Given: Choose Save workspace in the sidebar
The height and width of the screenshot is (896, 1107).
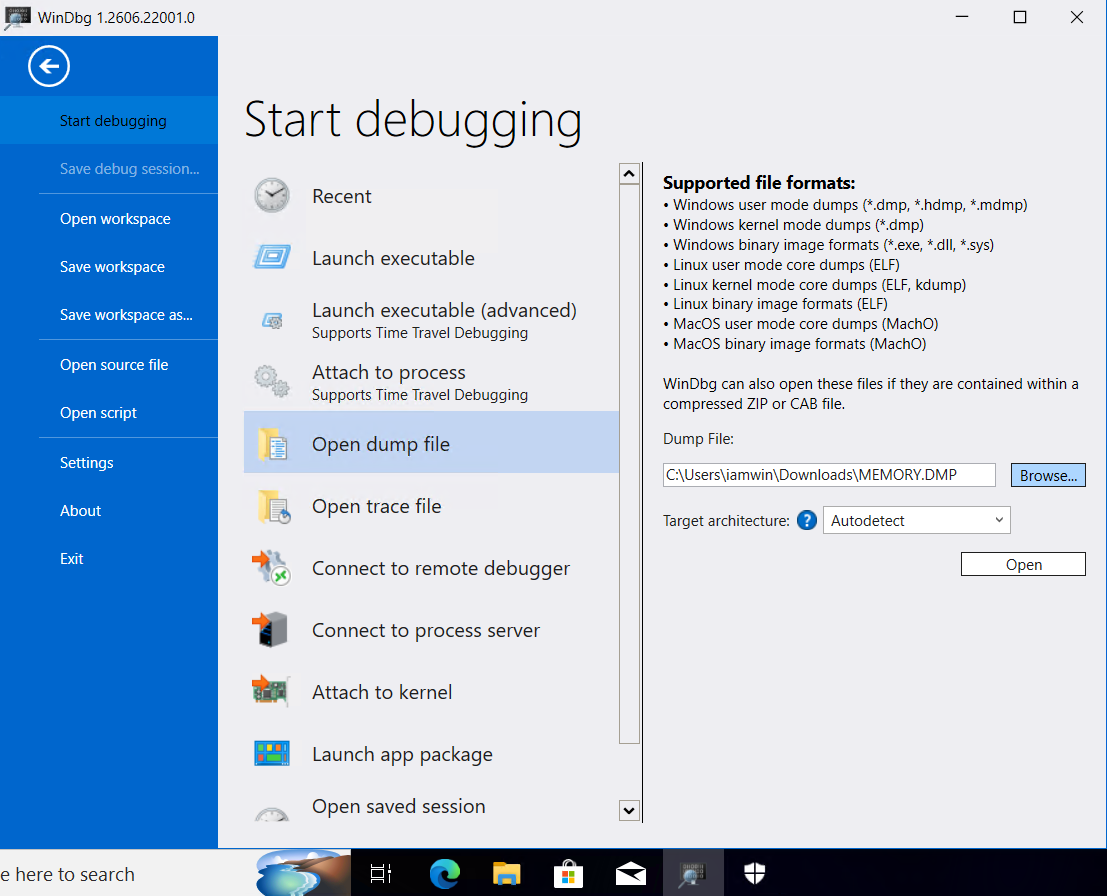Looking at the screenshot, I should [x=112, y=267].
